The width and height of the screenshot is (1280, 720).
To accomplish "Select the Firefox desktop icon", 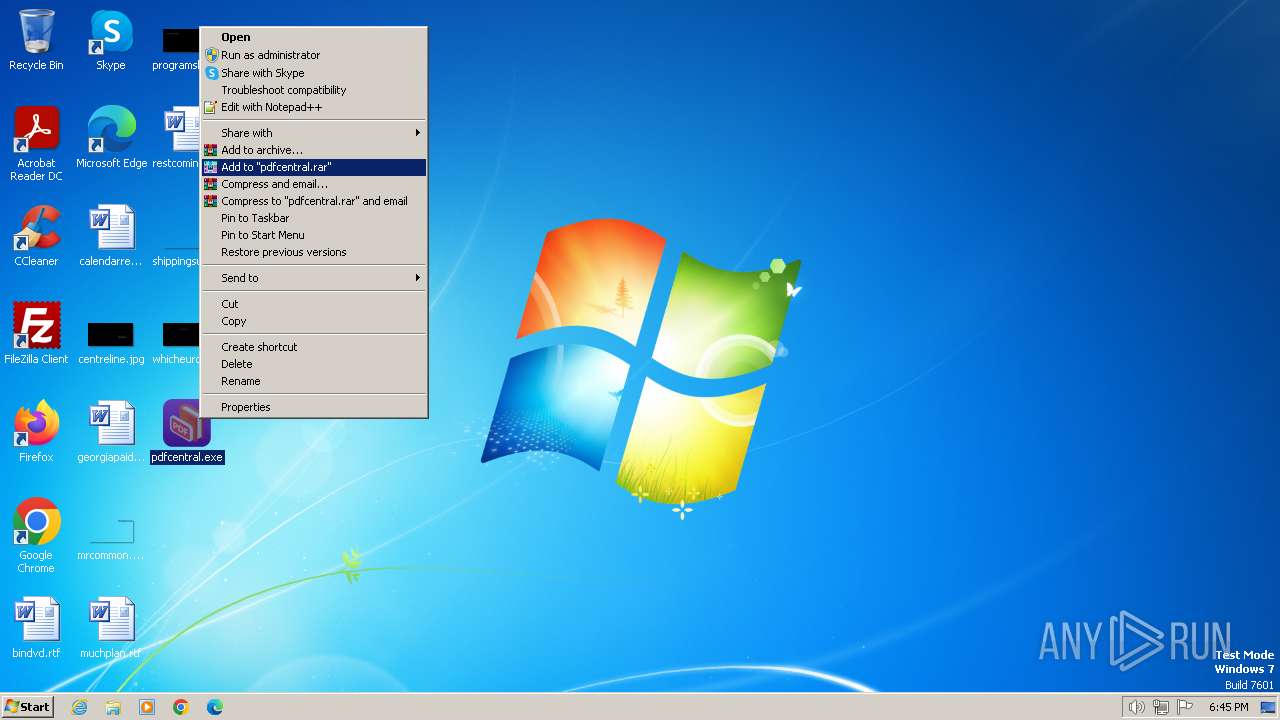I will (36, 432).
